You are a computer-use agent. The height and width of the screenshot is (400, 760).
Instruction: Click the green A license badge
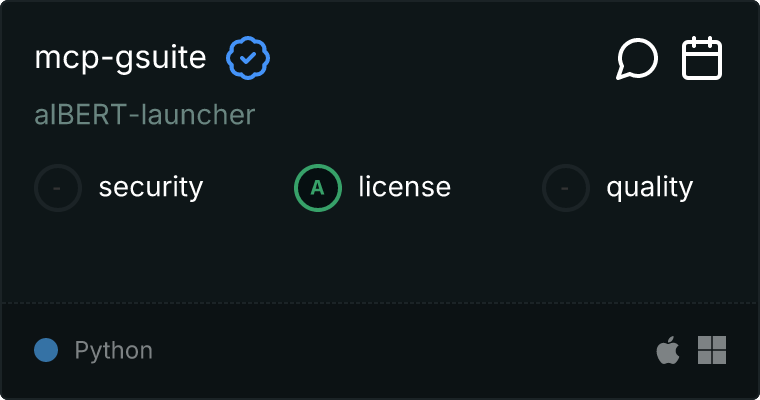point(318,187)
